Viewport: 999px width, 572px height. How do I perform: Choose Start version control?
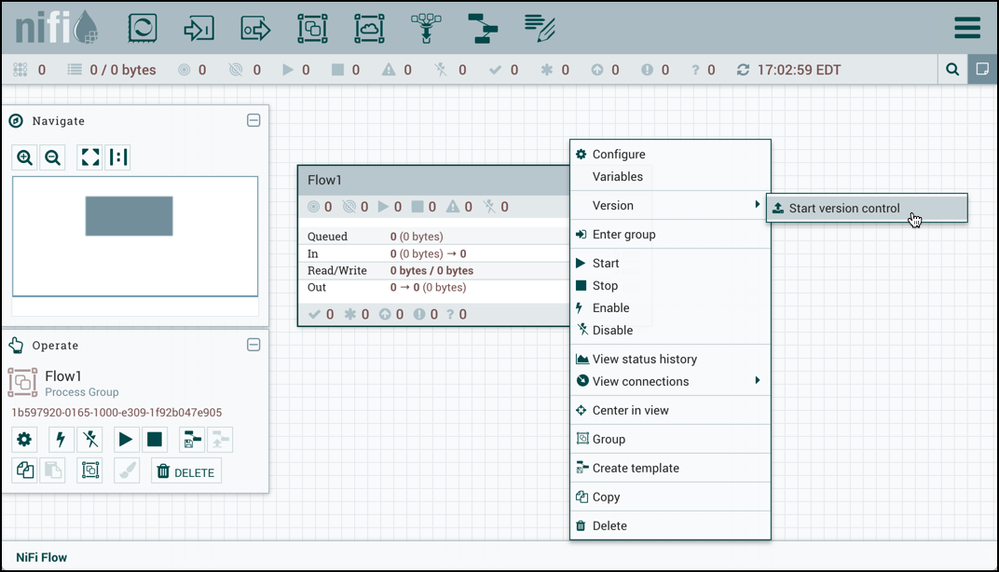click(x=844, y=209)
